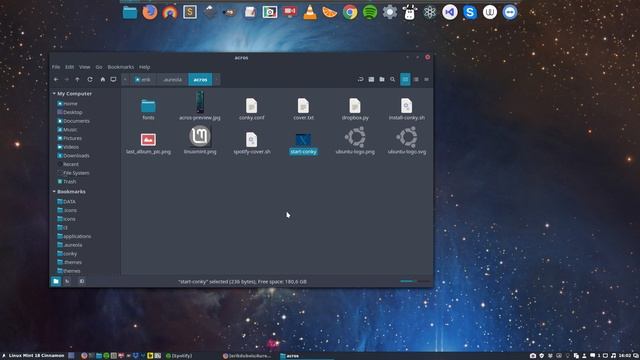Select the last_album_pic.png image file

148,143
